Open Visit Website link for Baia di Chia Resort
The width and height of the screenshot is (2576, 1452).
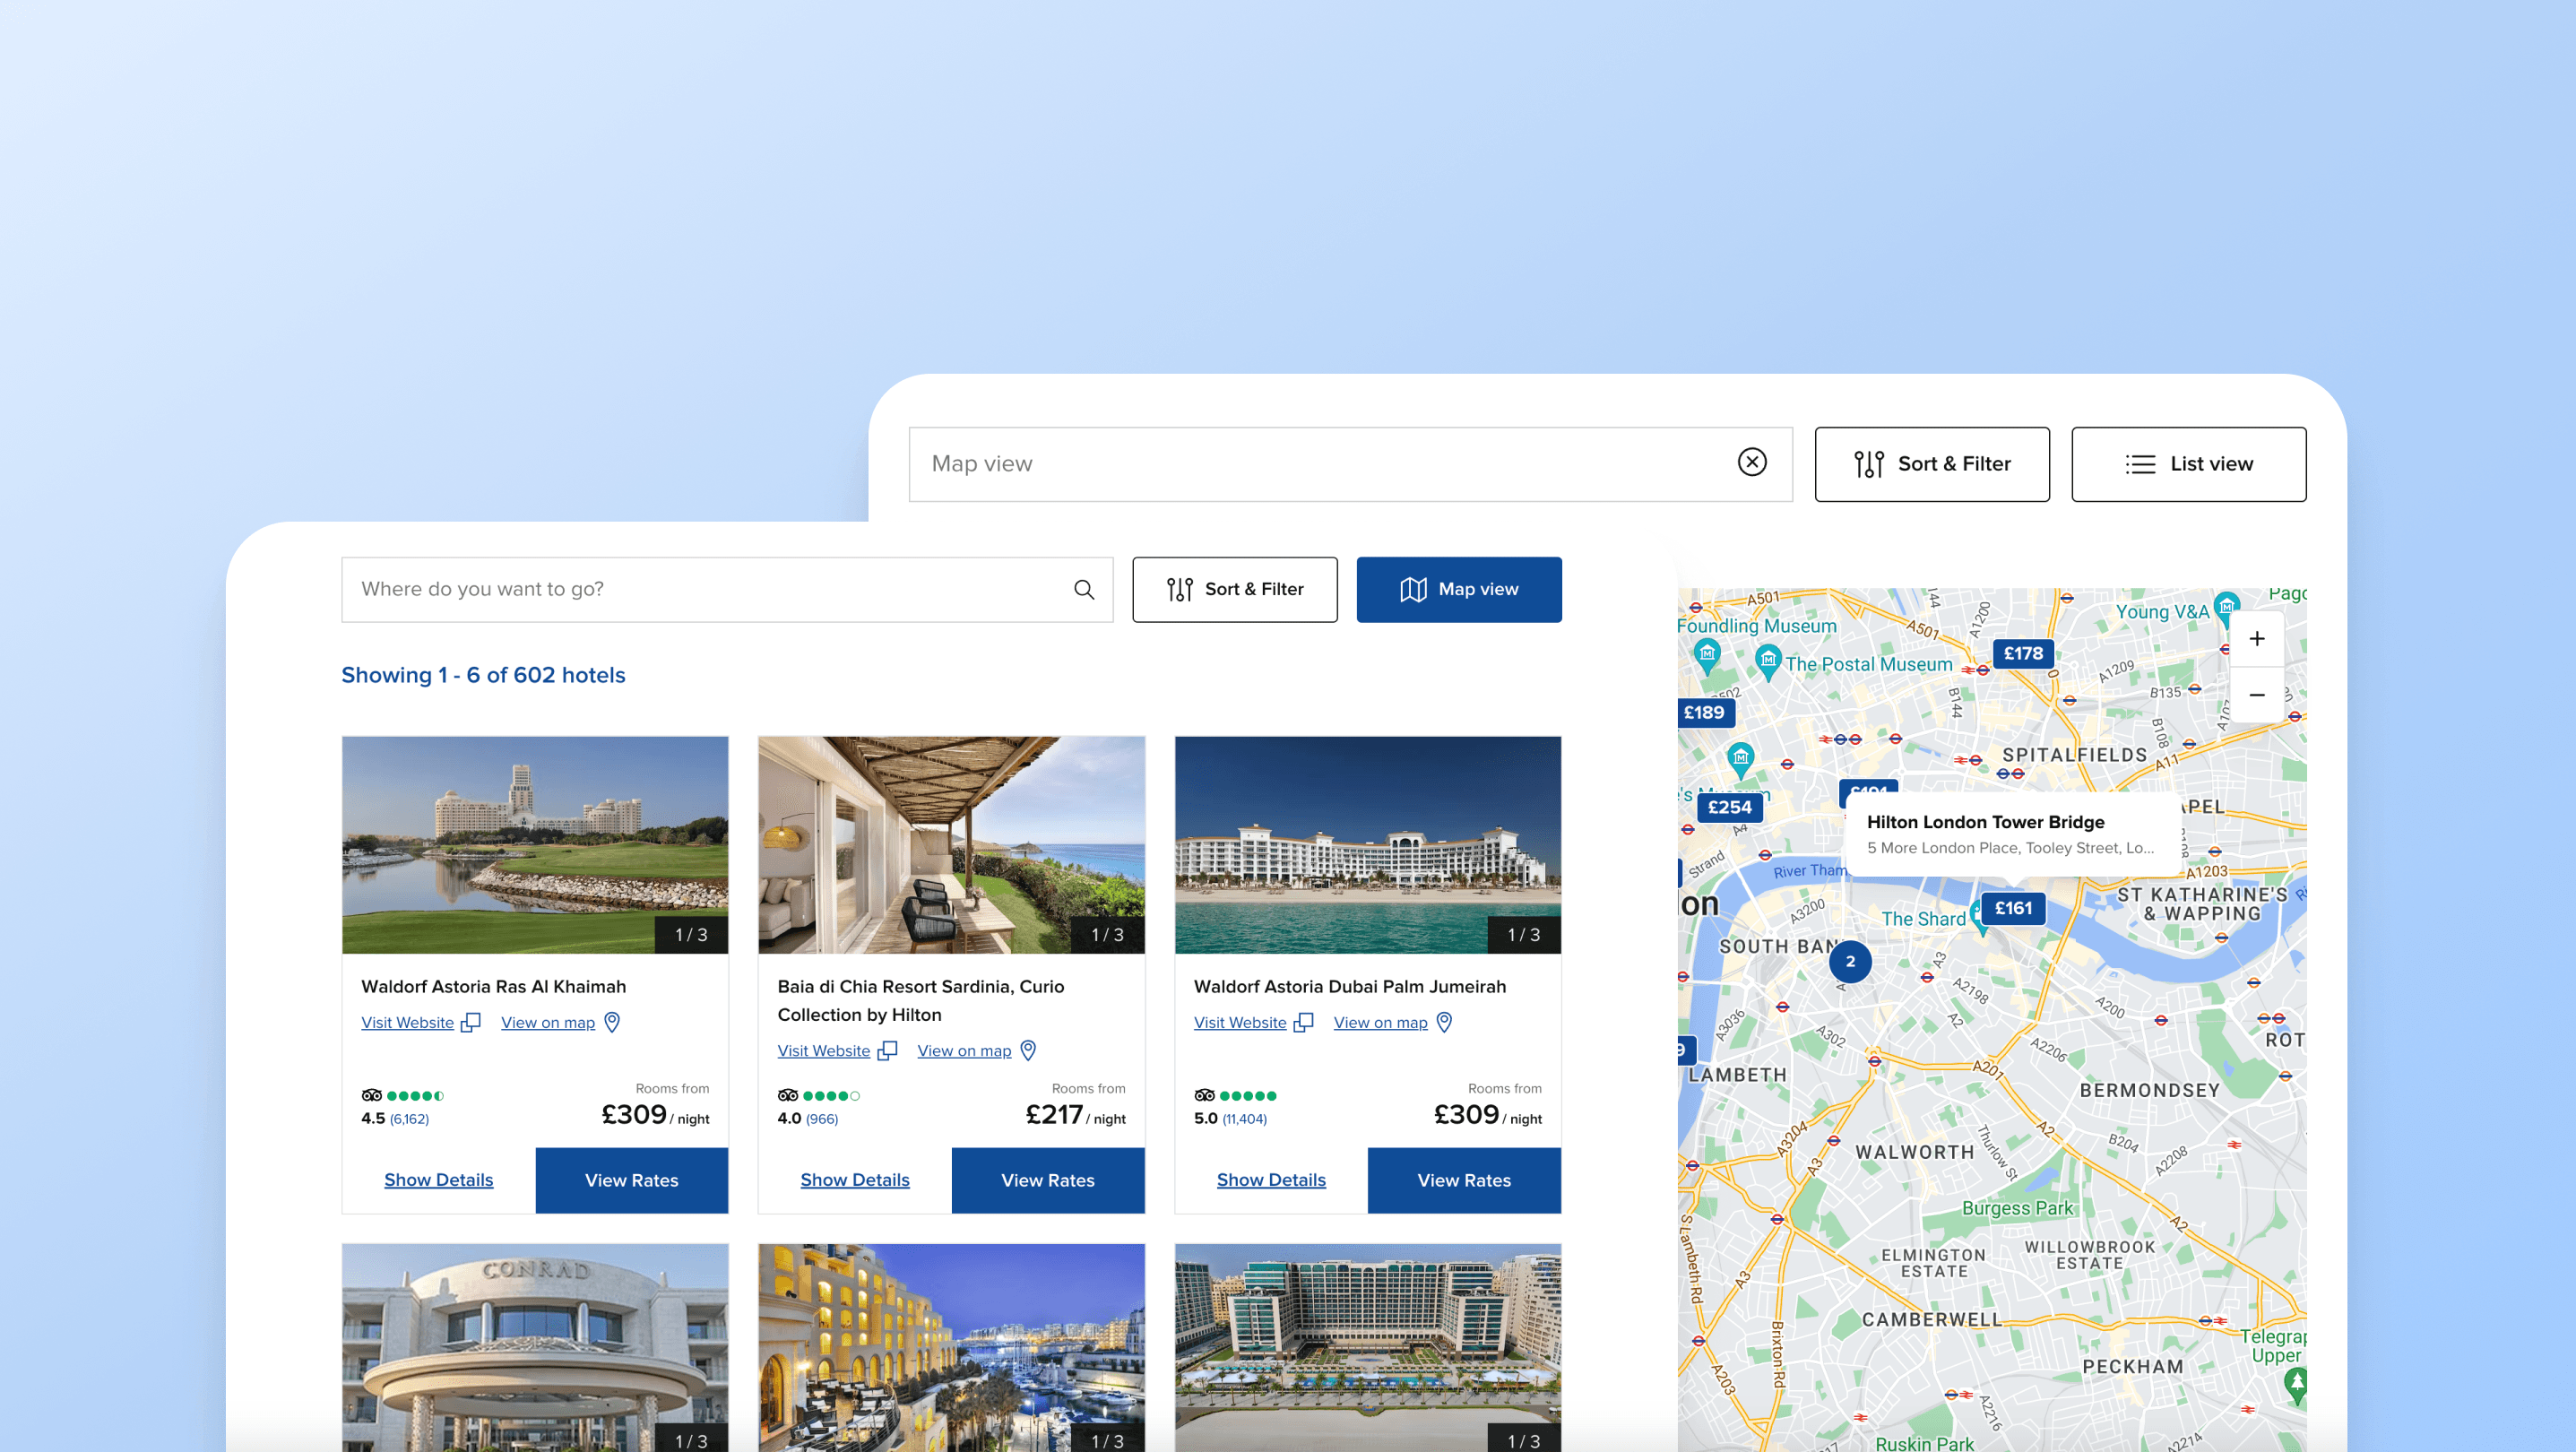pos(823,1050)
